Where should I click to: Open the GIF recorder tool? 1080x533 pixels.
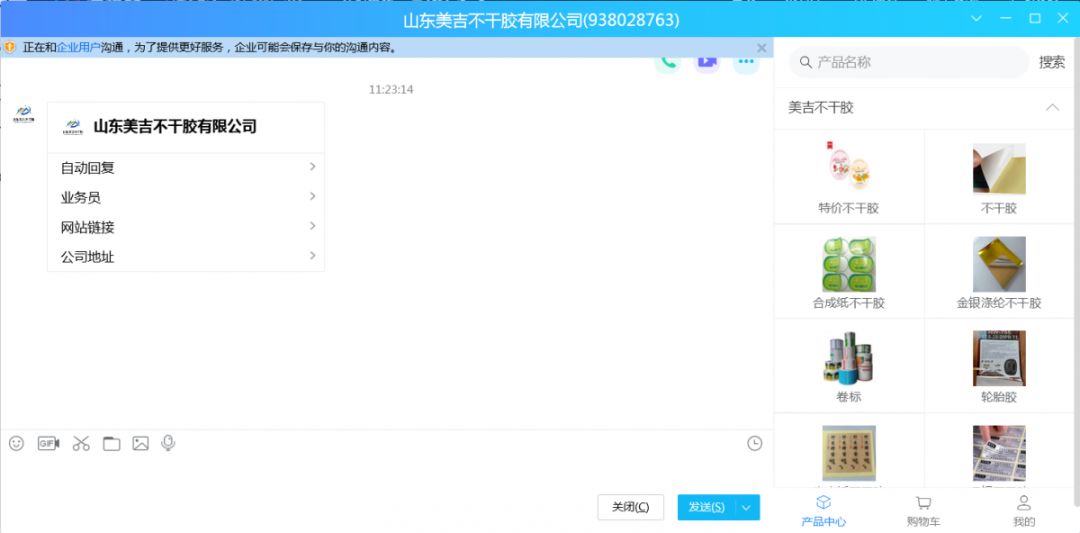(48, 443)
